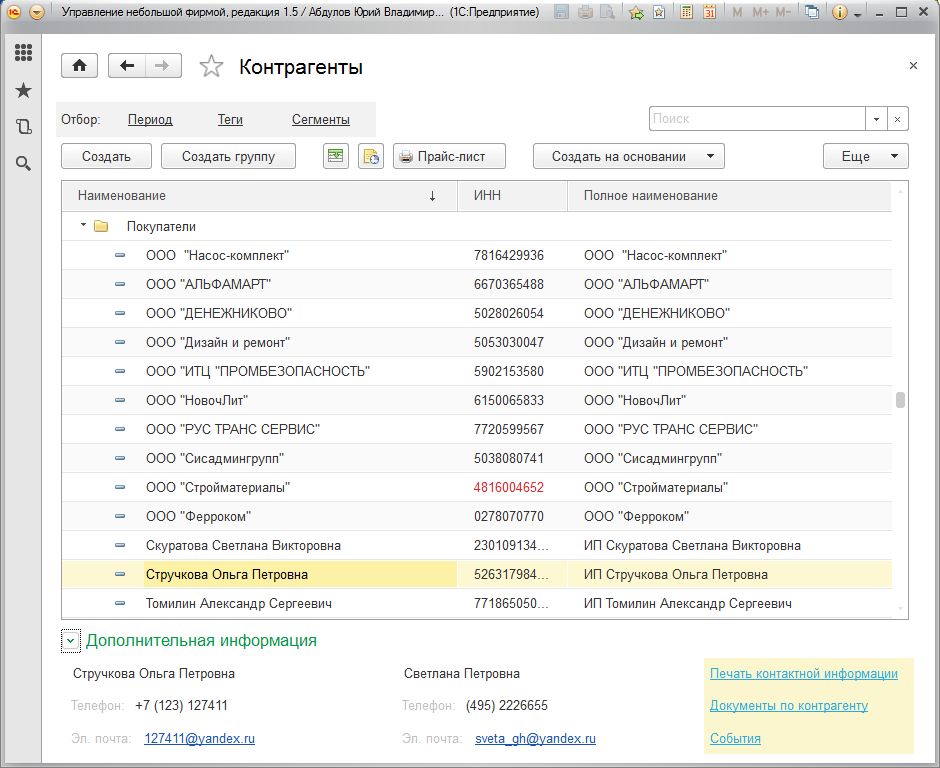Navigate back with the left arrow

(126, 66)
